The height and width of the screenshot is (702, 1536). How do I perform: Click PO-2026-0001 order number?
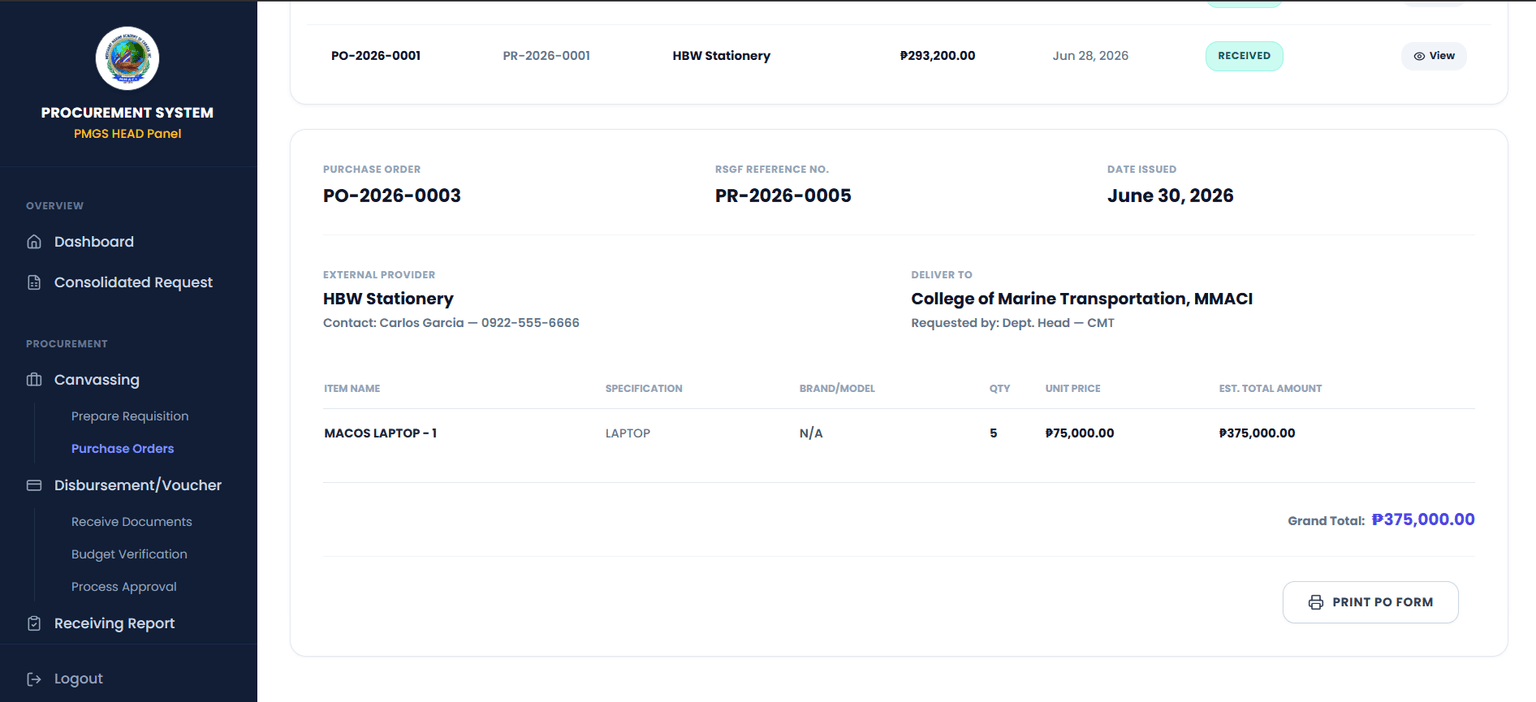point(376,56)
